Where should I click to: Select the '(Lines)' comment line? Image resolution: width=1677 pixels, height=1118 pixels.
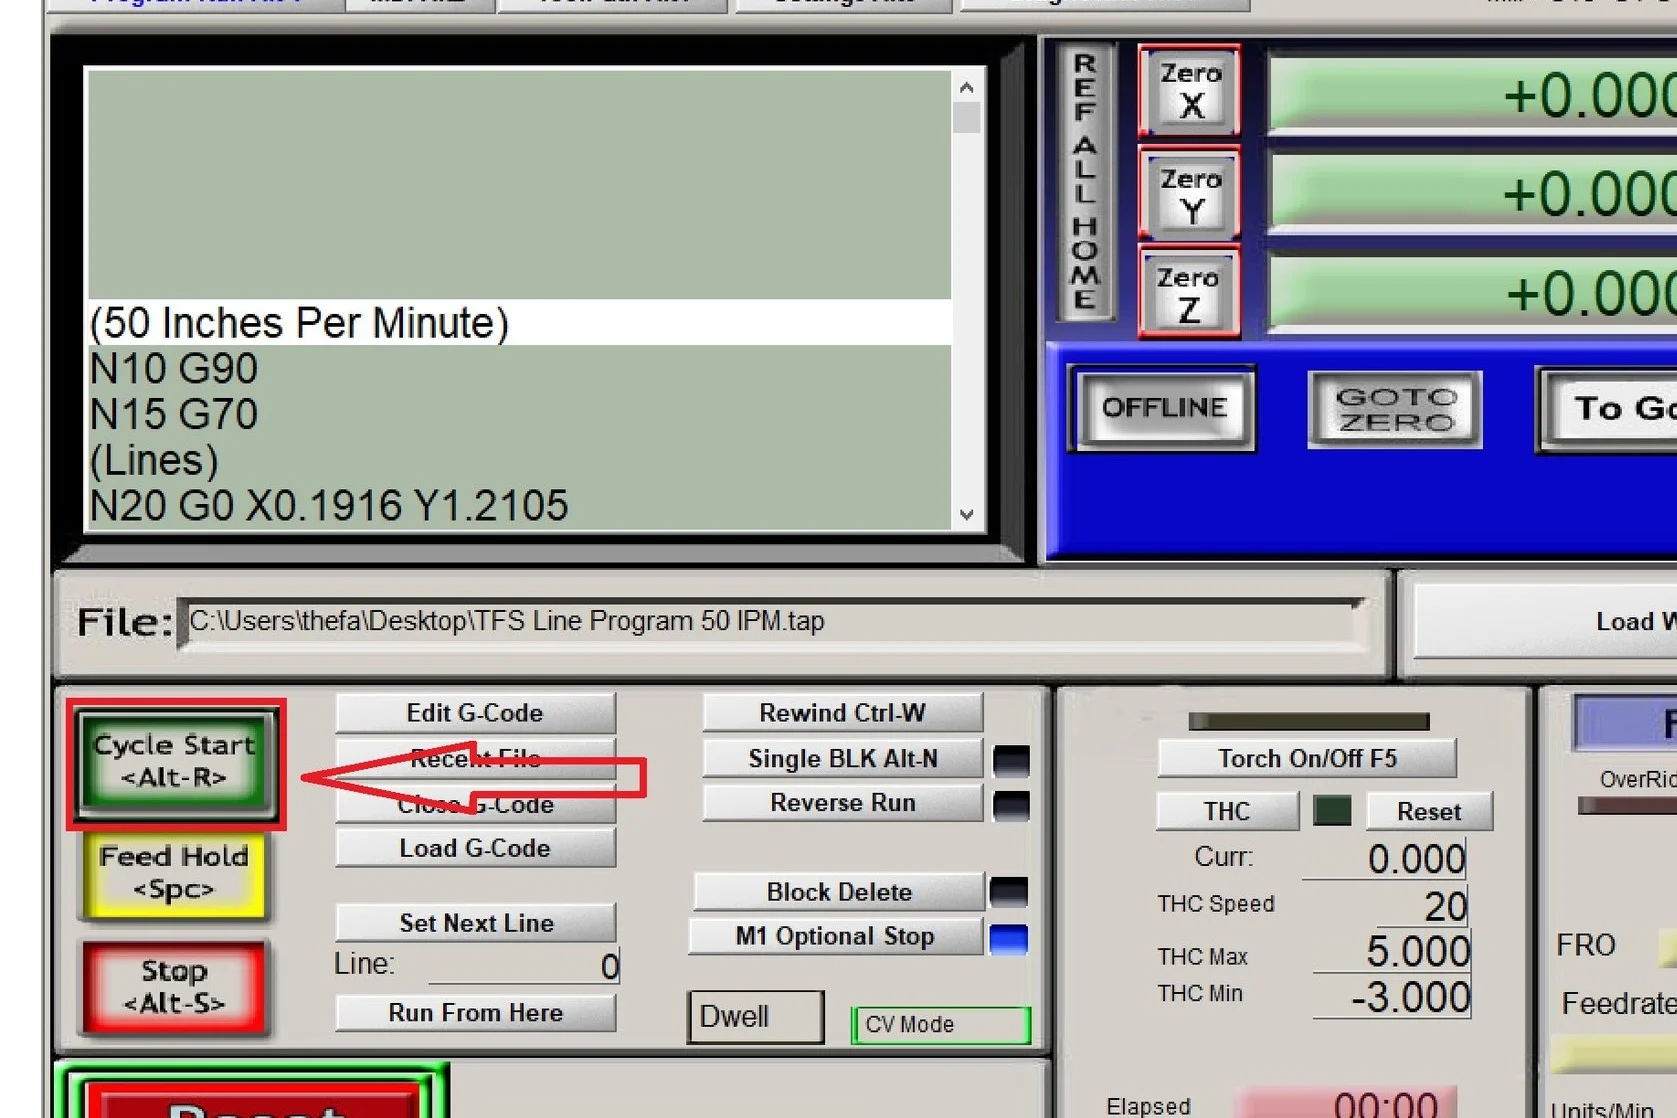pos(519,461)
